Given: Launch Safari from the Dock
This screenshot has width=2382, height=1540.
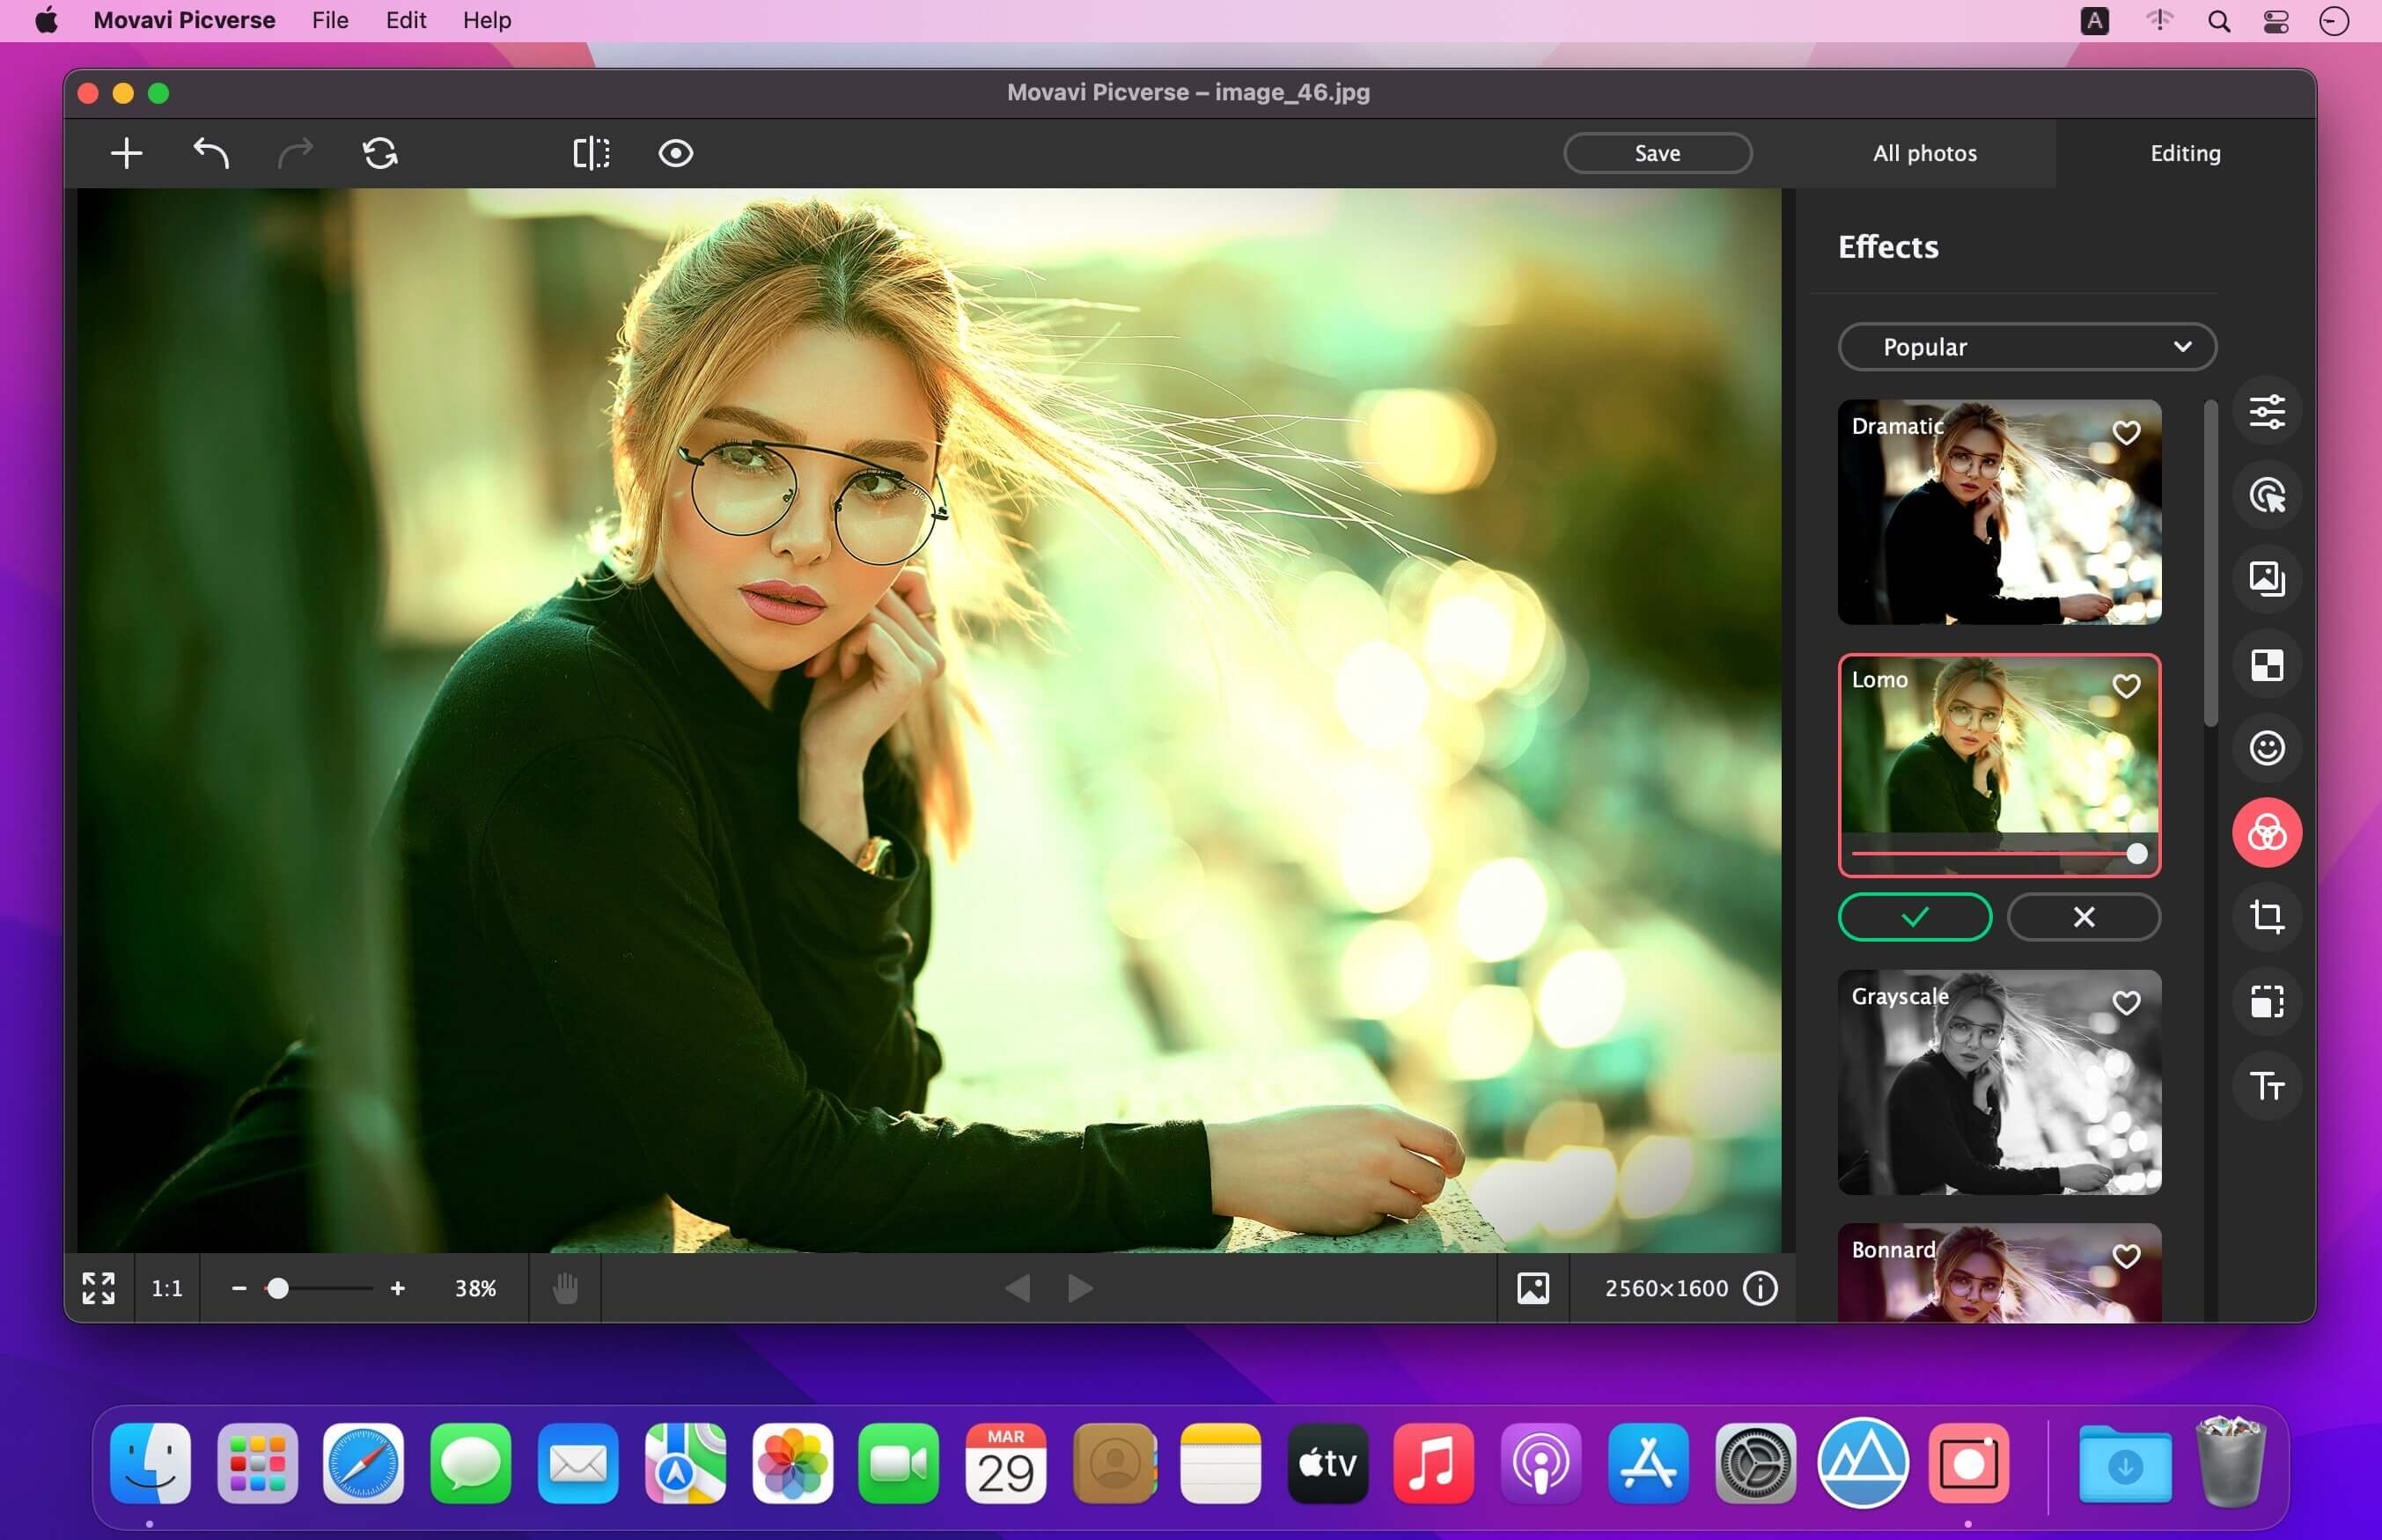Looking at the screenshot, I should pos(363,1463).
